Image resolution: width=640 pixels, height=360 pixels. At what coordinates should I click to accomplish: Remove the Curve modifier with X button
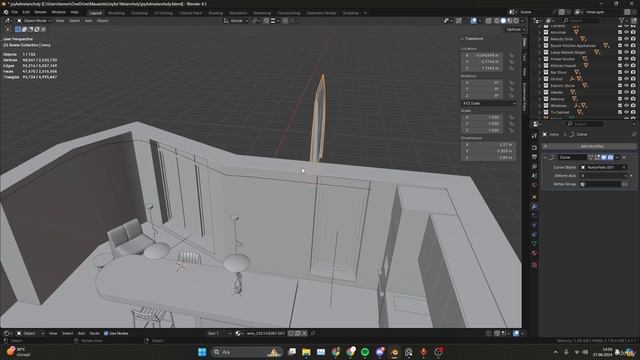(x=624, y=157)
